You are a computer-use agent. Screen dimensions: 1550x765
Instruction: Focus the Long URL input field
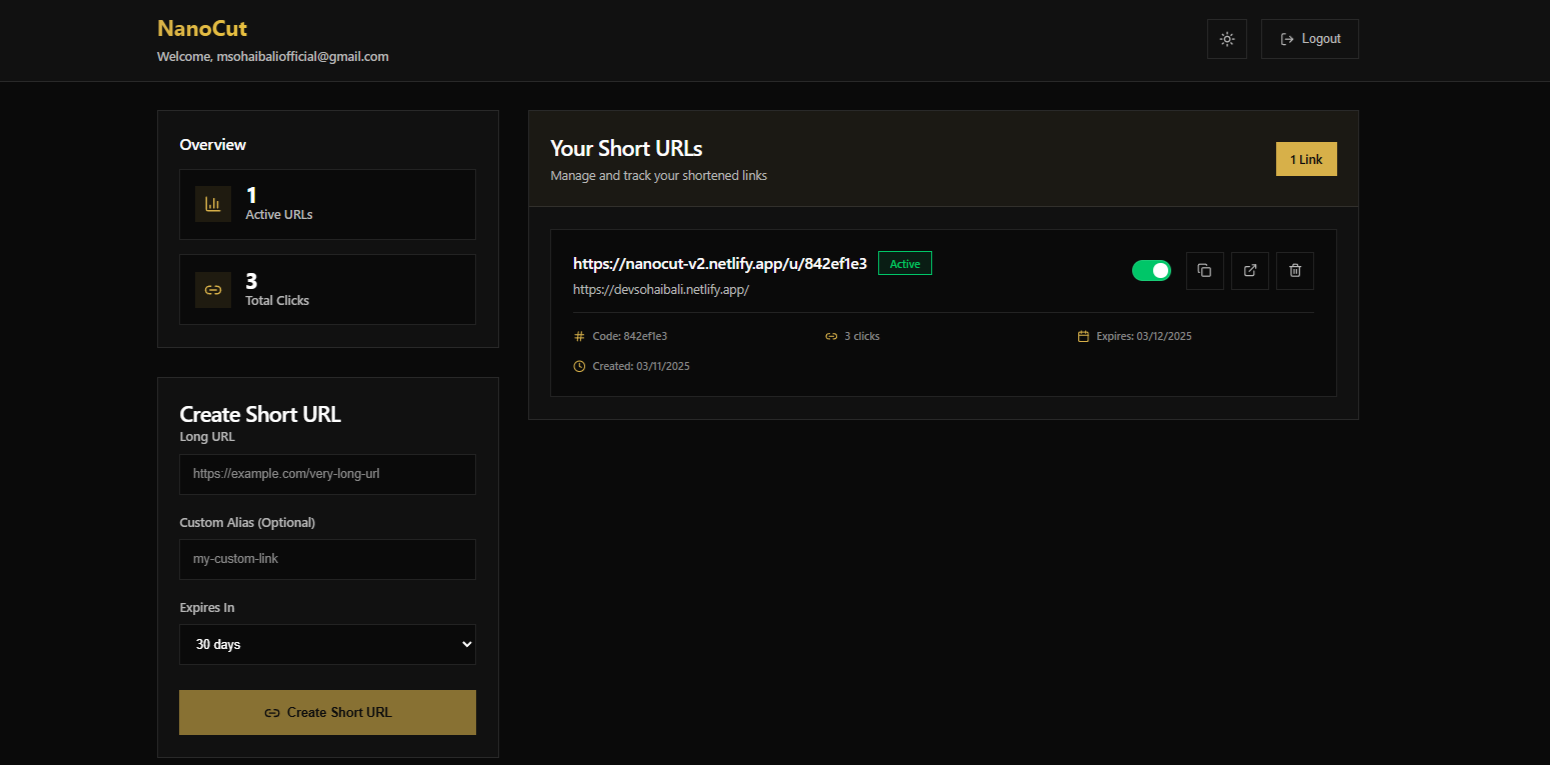coord(327,474)
